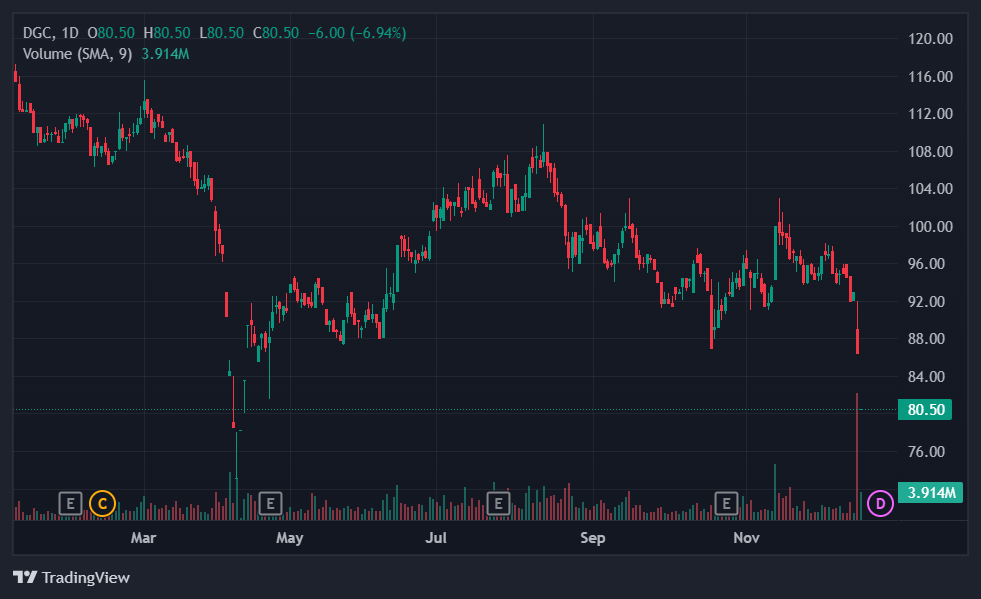Click the pink D dividend marker
The width and height of the screenshot is (981, 599).
pos(880,503)
